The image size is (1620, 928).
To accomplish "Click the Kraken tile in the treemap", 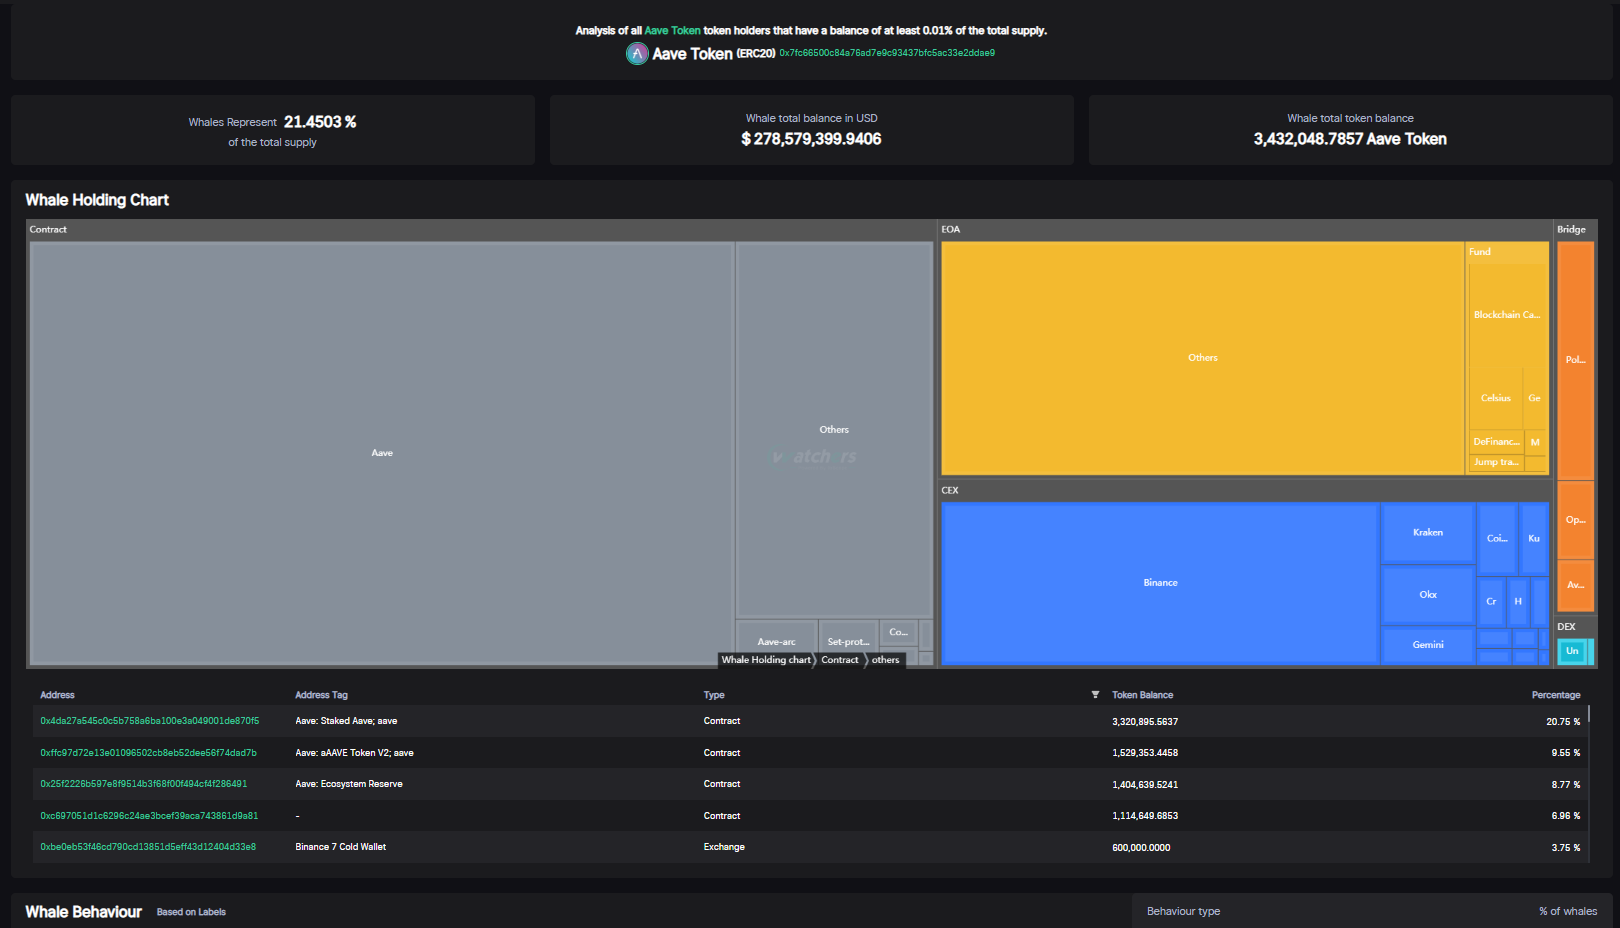I will (x=1427, y=533).
